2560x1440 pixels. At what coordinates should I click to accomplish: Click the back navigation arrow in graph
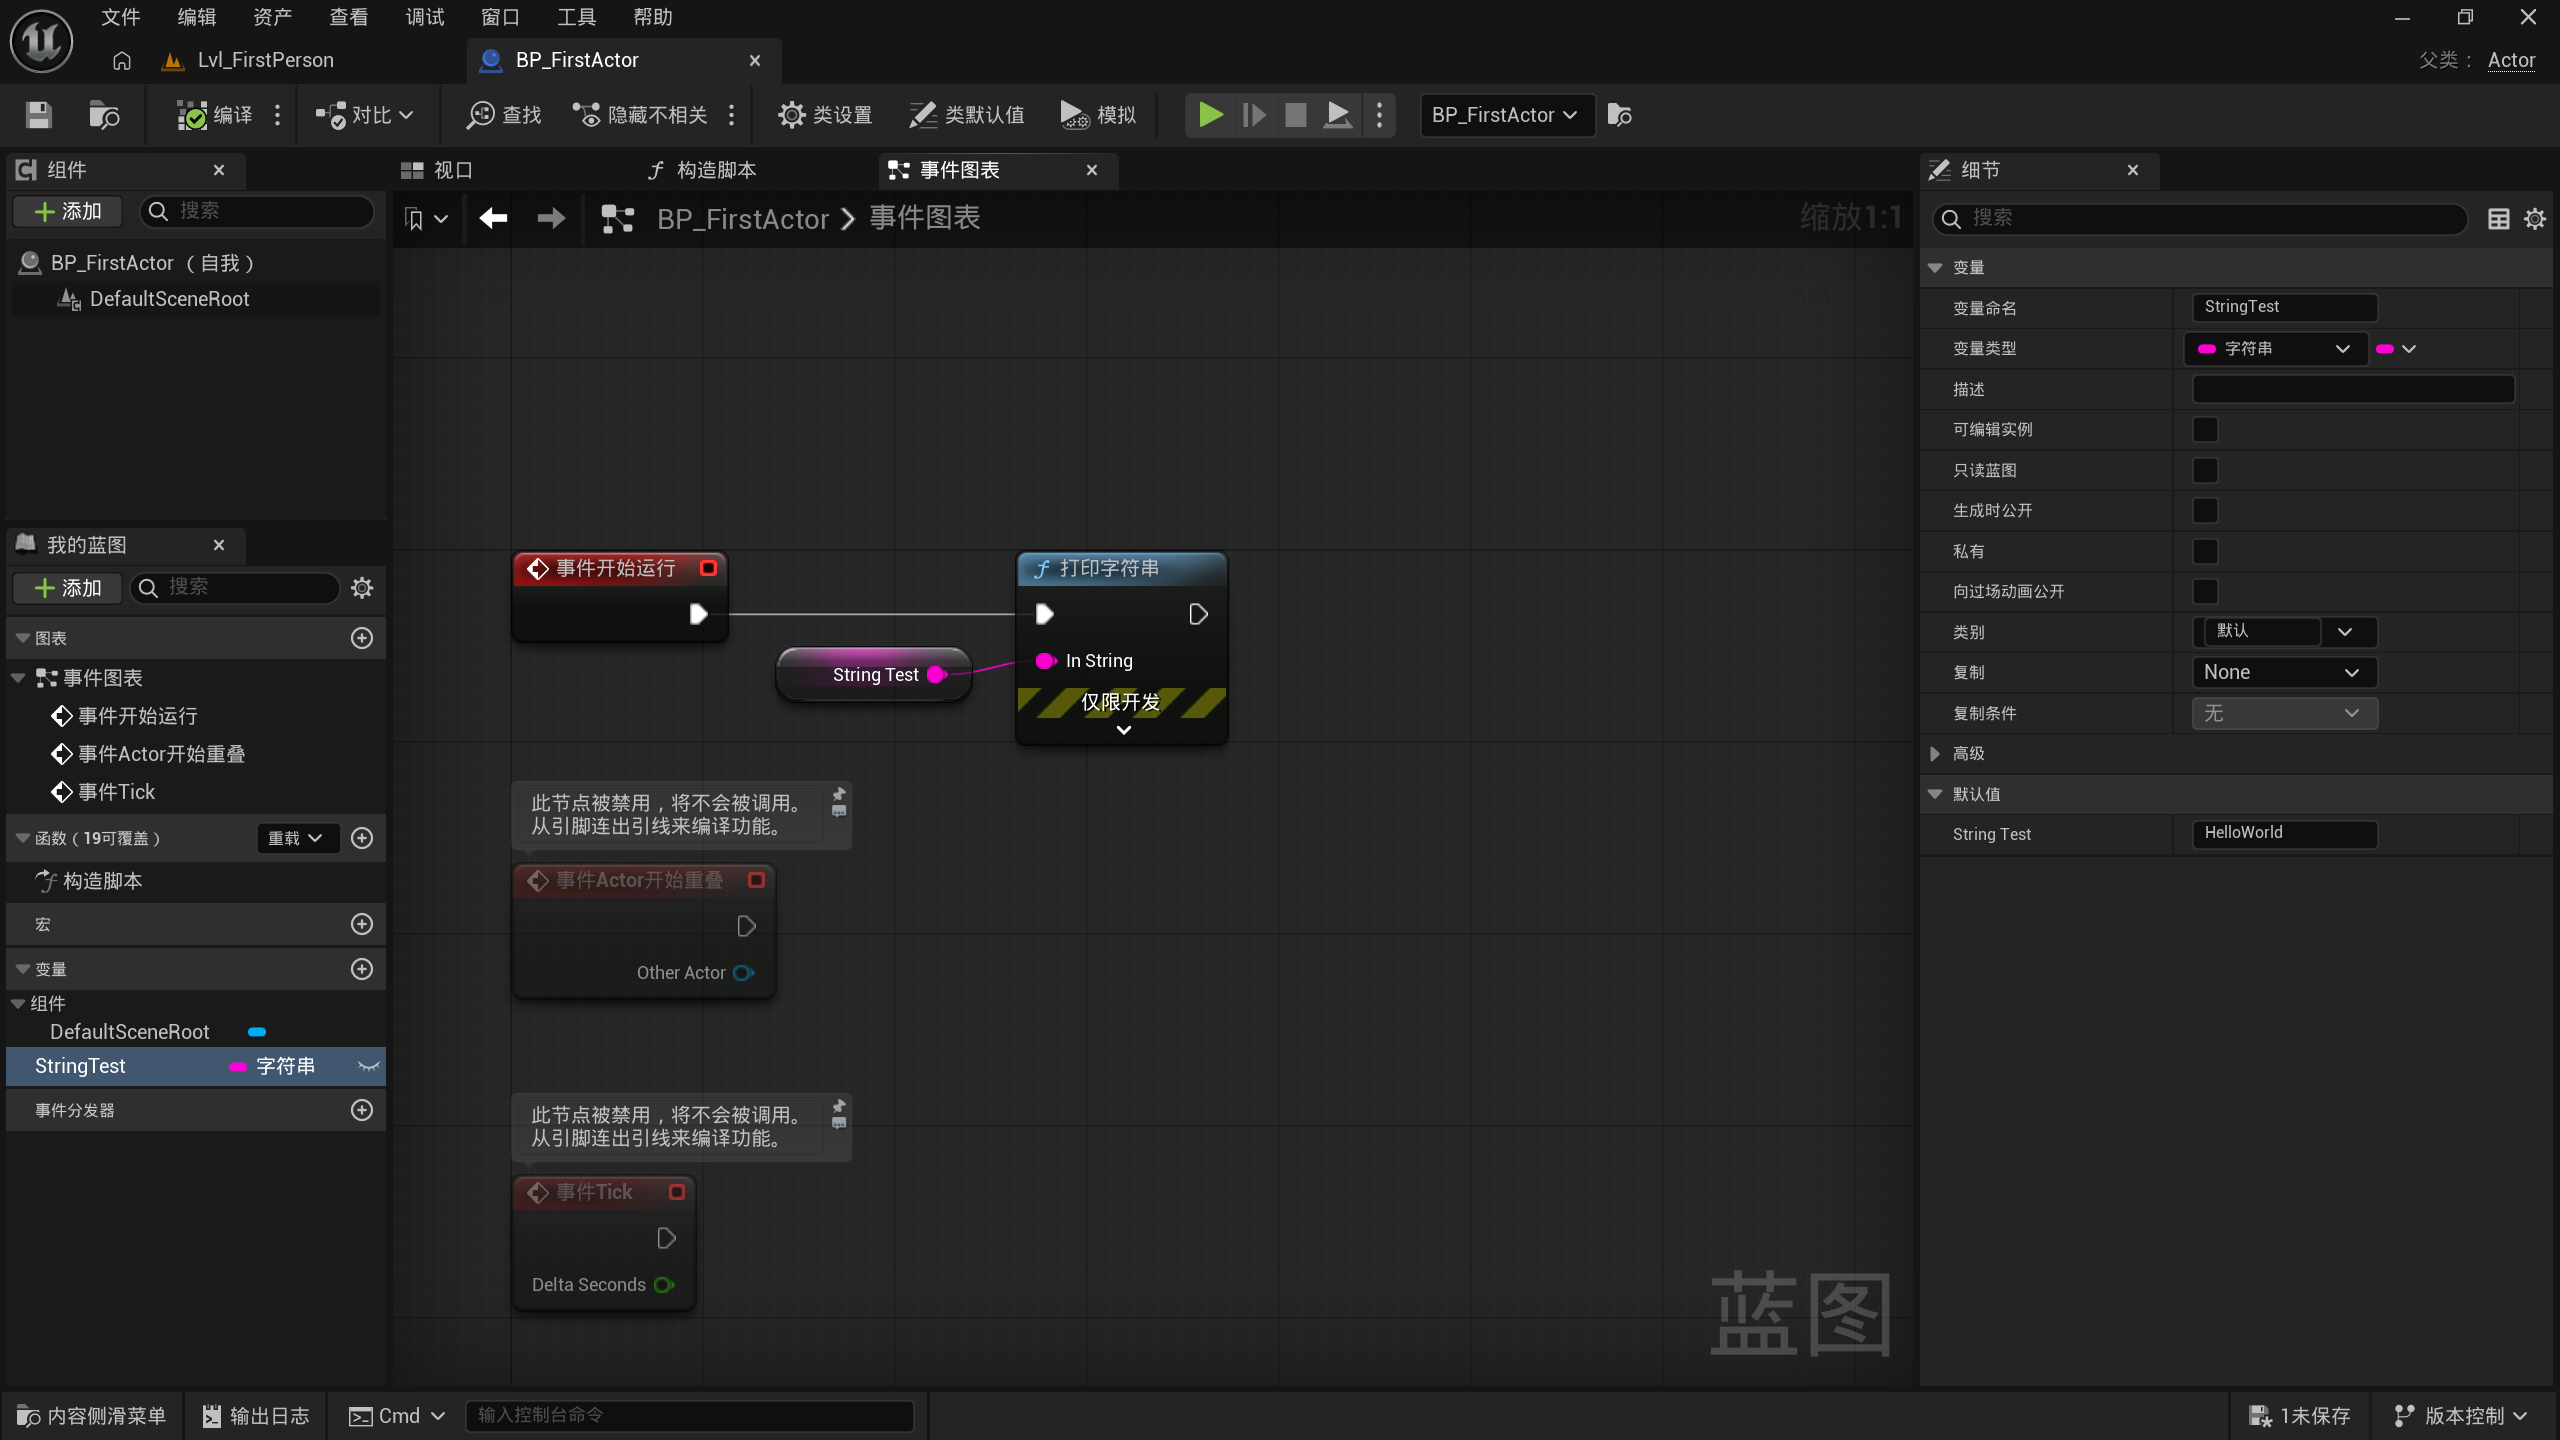493,218
